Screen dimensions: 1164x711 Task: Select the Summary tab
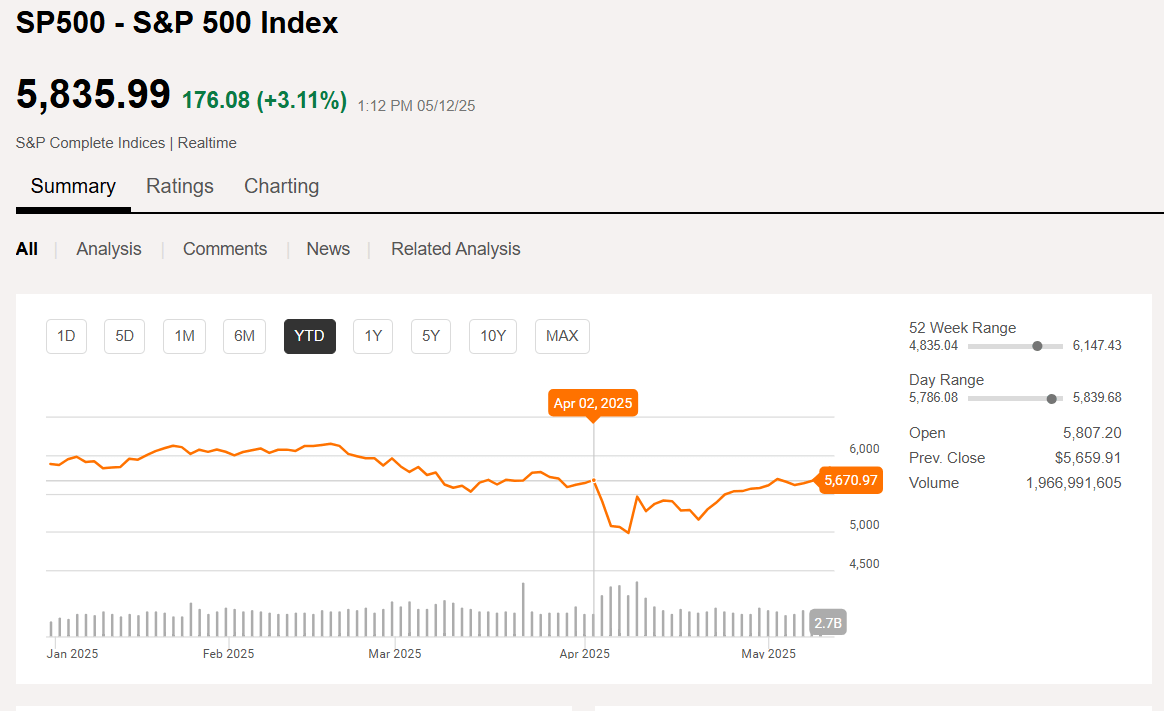tap(73, 186)
